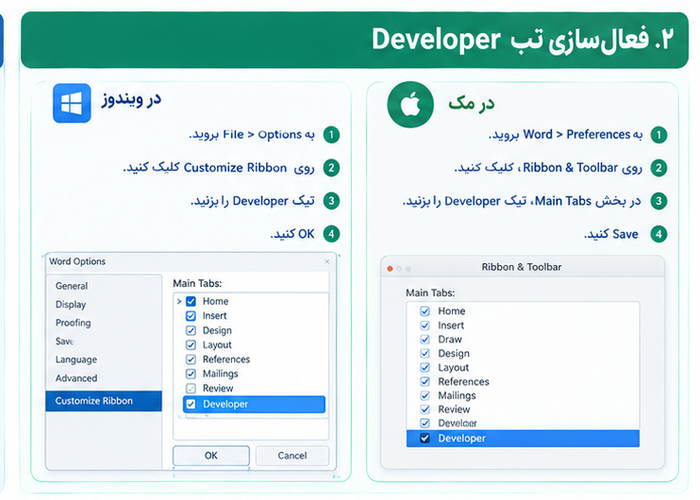Toggle References checkbox in Word Options
Screen dimensions: 700x500
[x=191, y=359]
